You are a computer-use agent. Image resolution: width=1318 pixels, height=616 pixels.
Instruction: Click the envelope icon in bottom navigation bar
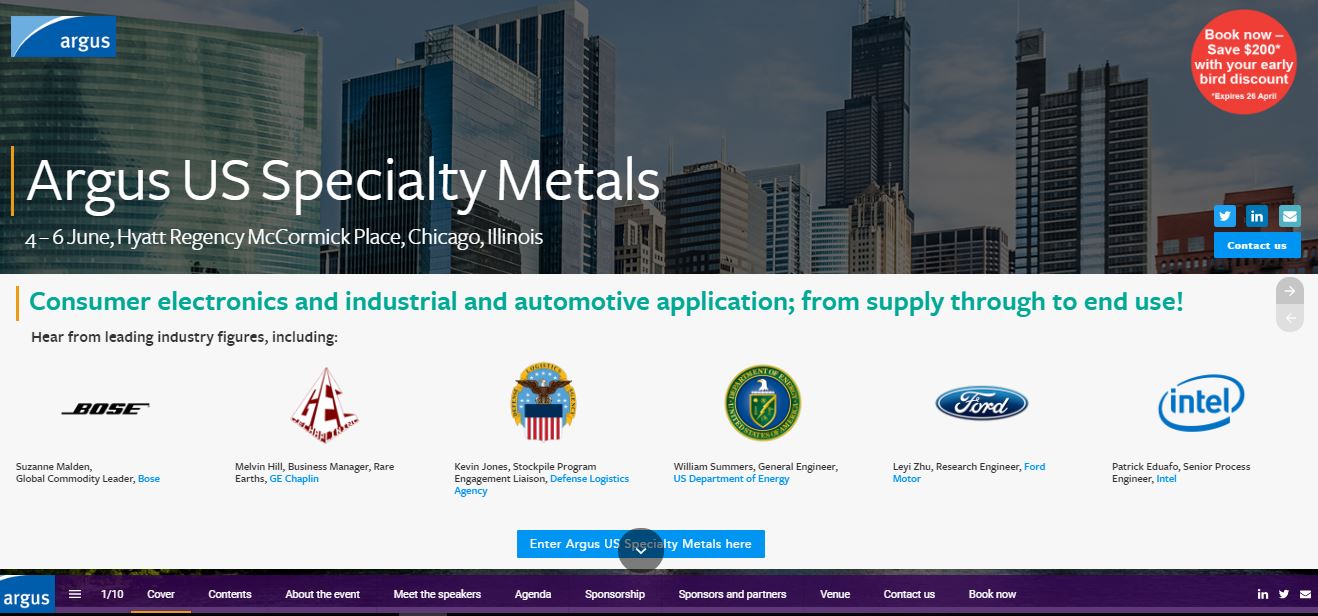coord(1305,594)
